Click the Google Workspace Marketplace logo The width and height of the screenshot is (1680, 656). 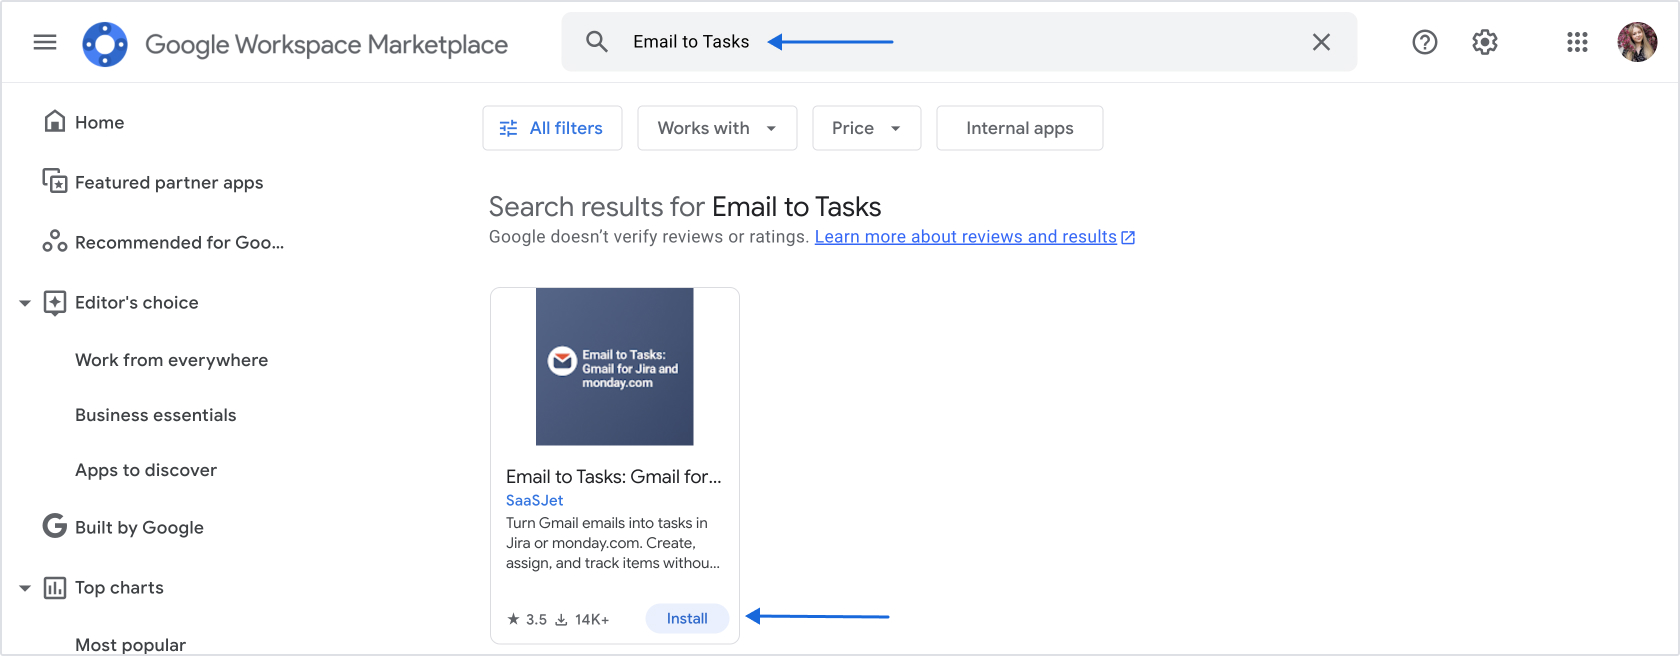[x=105, y=44]
